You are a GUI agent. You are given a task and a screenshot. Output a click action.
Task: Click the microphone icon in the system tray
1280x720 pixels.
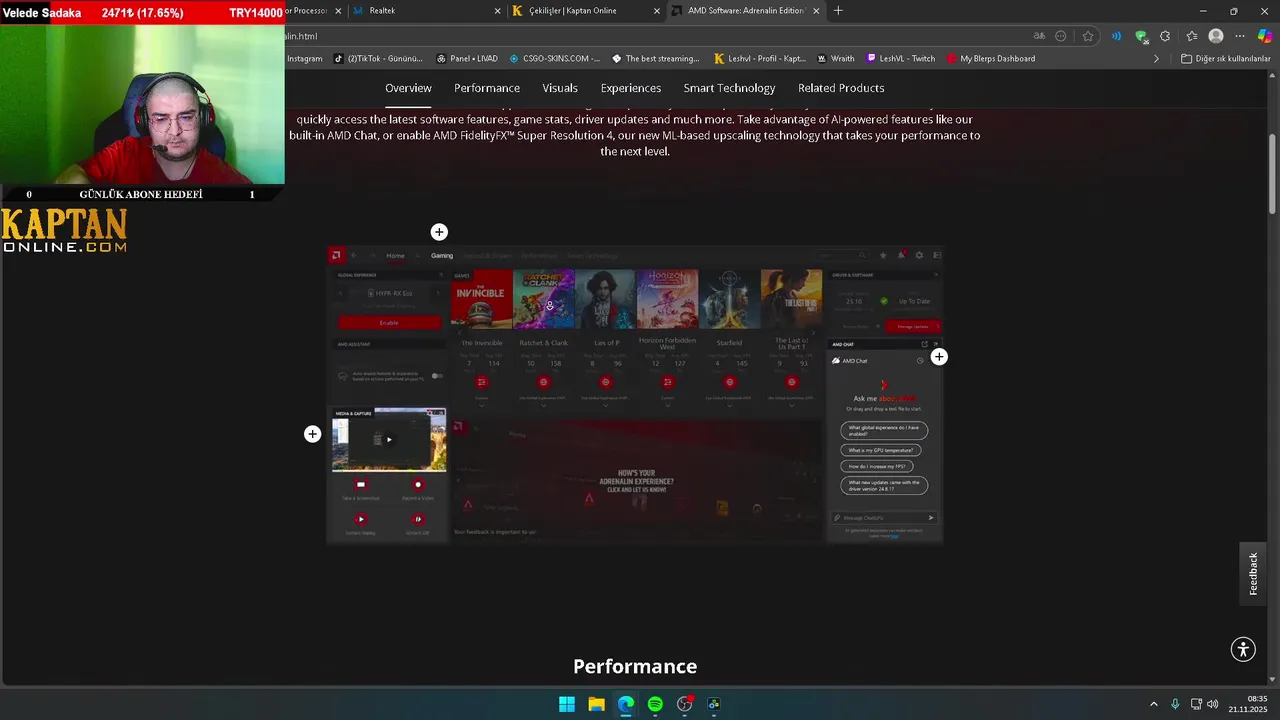point(1175,704)
